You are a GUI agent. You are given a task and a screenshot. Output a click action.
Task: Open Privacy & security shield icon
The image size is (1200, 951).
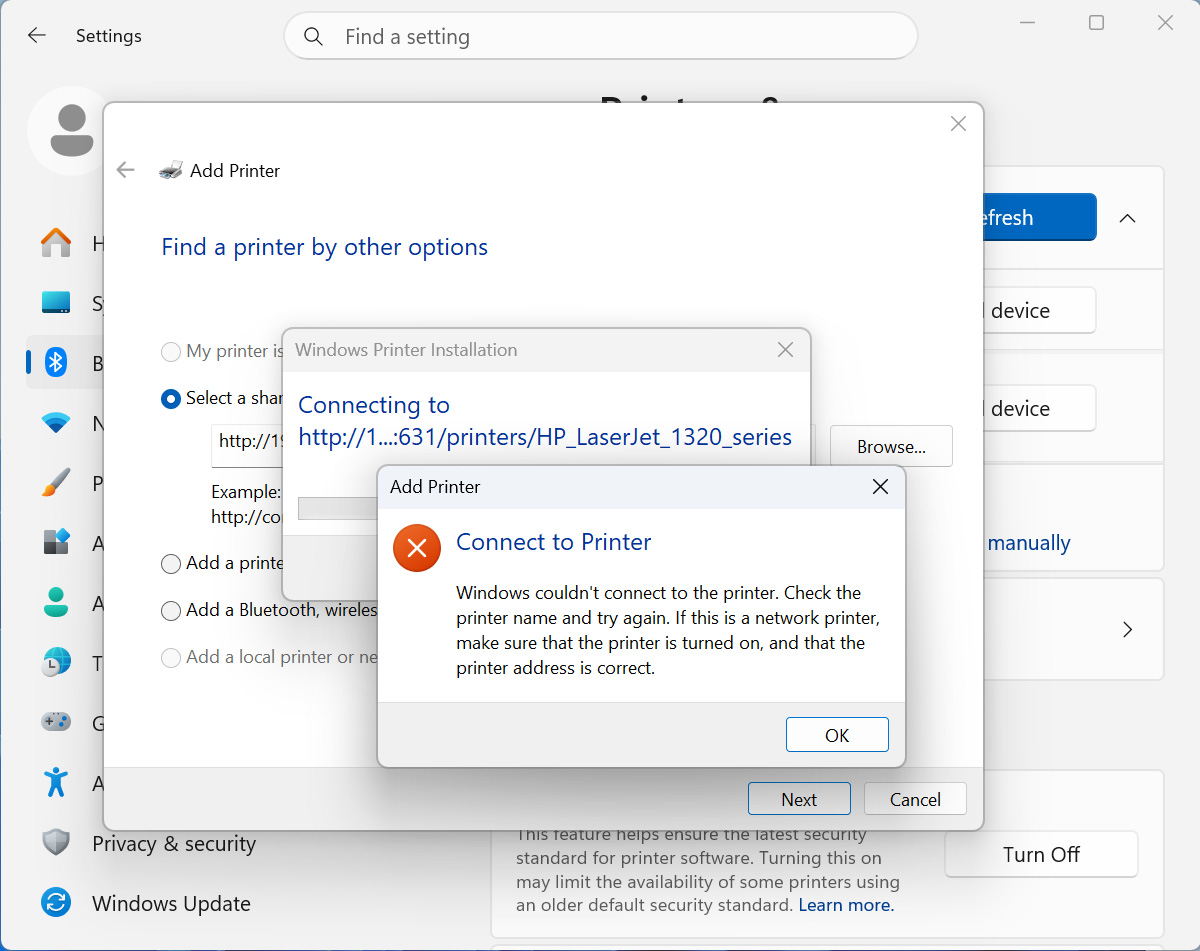(56, 843)
